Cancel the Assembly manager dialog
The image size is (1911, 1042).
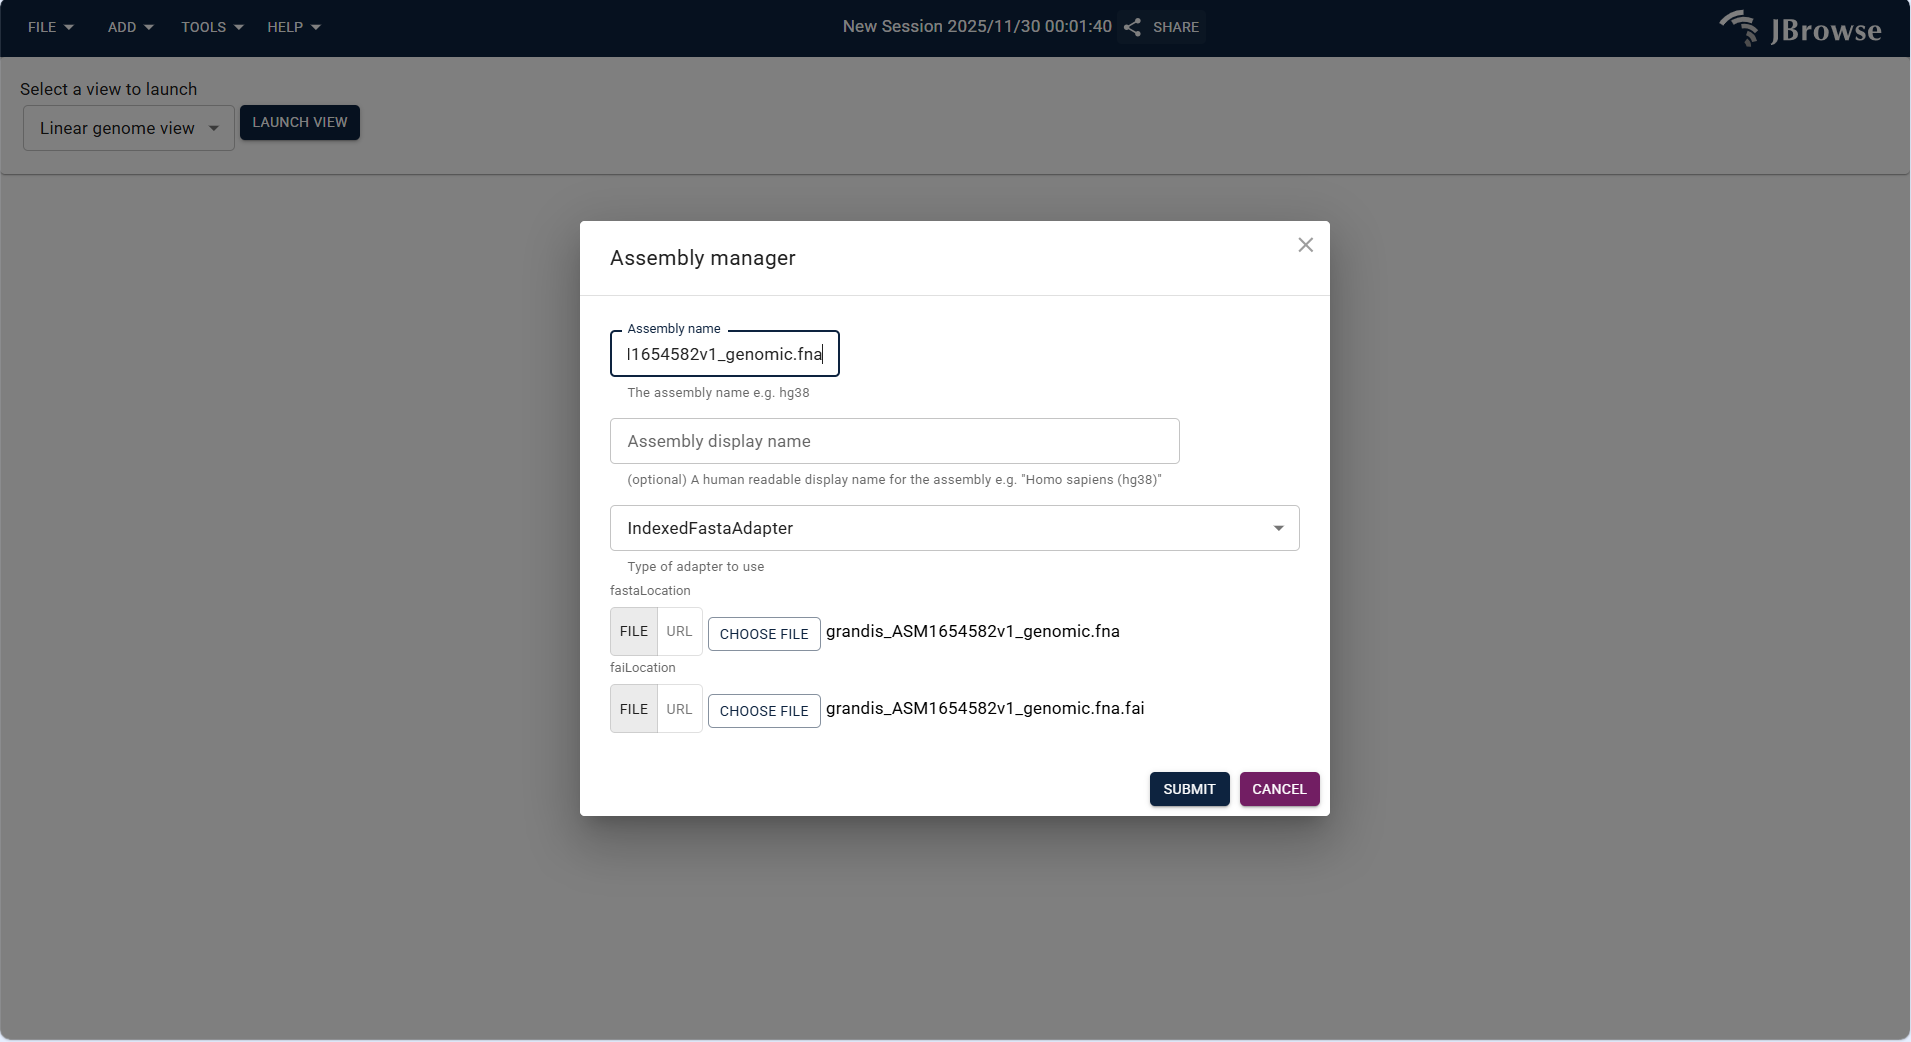tap(1279, 789)
